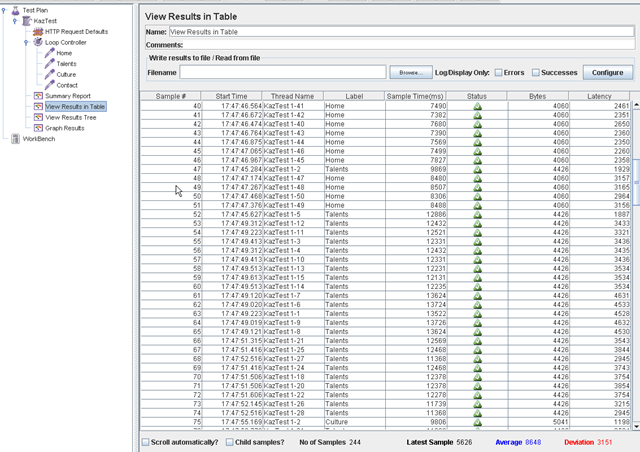Click the Loop Controller icon
The width and height of the screenshot is (640, 452).
click(38, 42)
